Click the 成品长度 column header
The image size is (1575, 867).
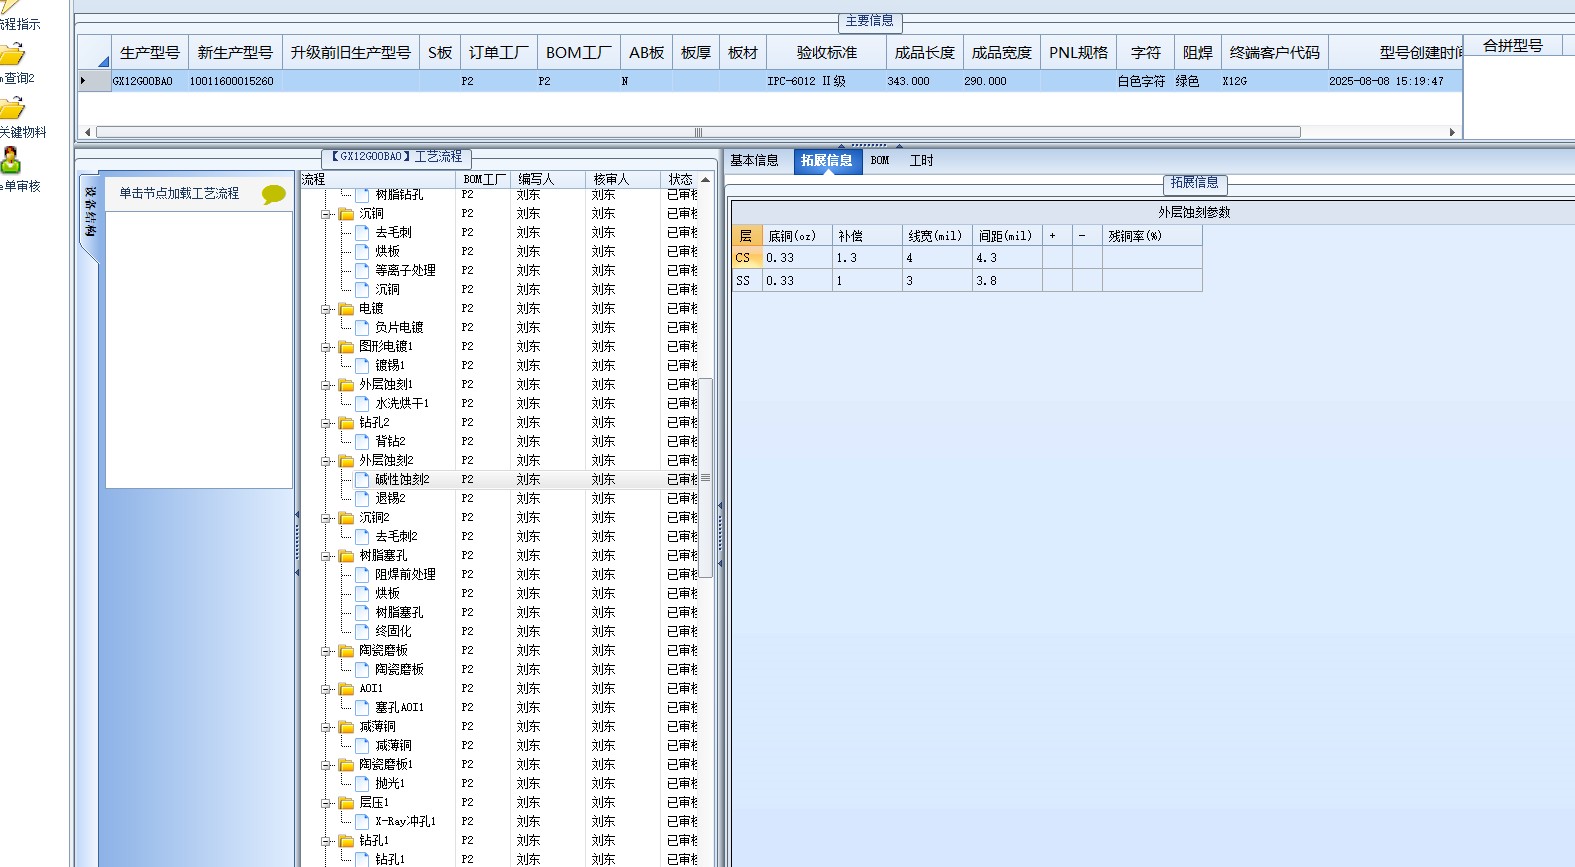(925, 53)
